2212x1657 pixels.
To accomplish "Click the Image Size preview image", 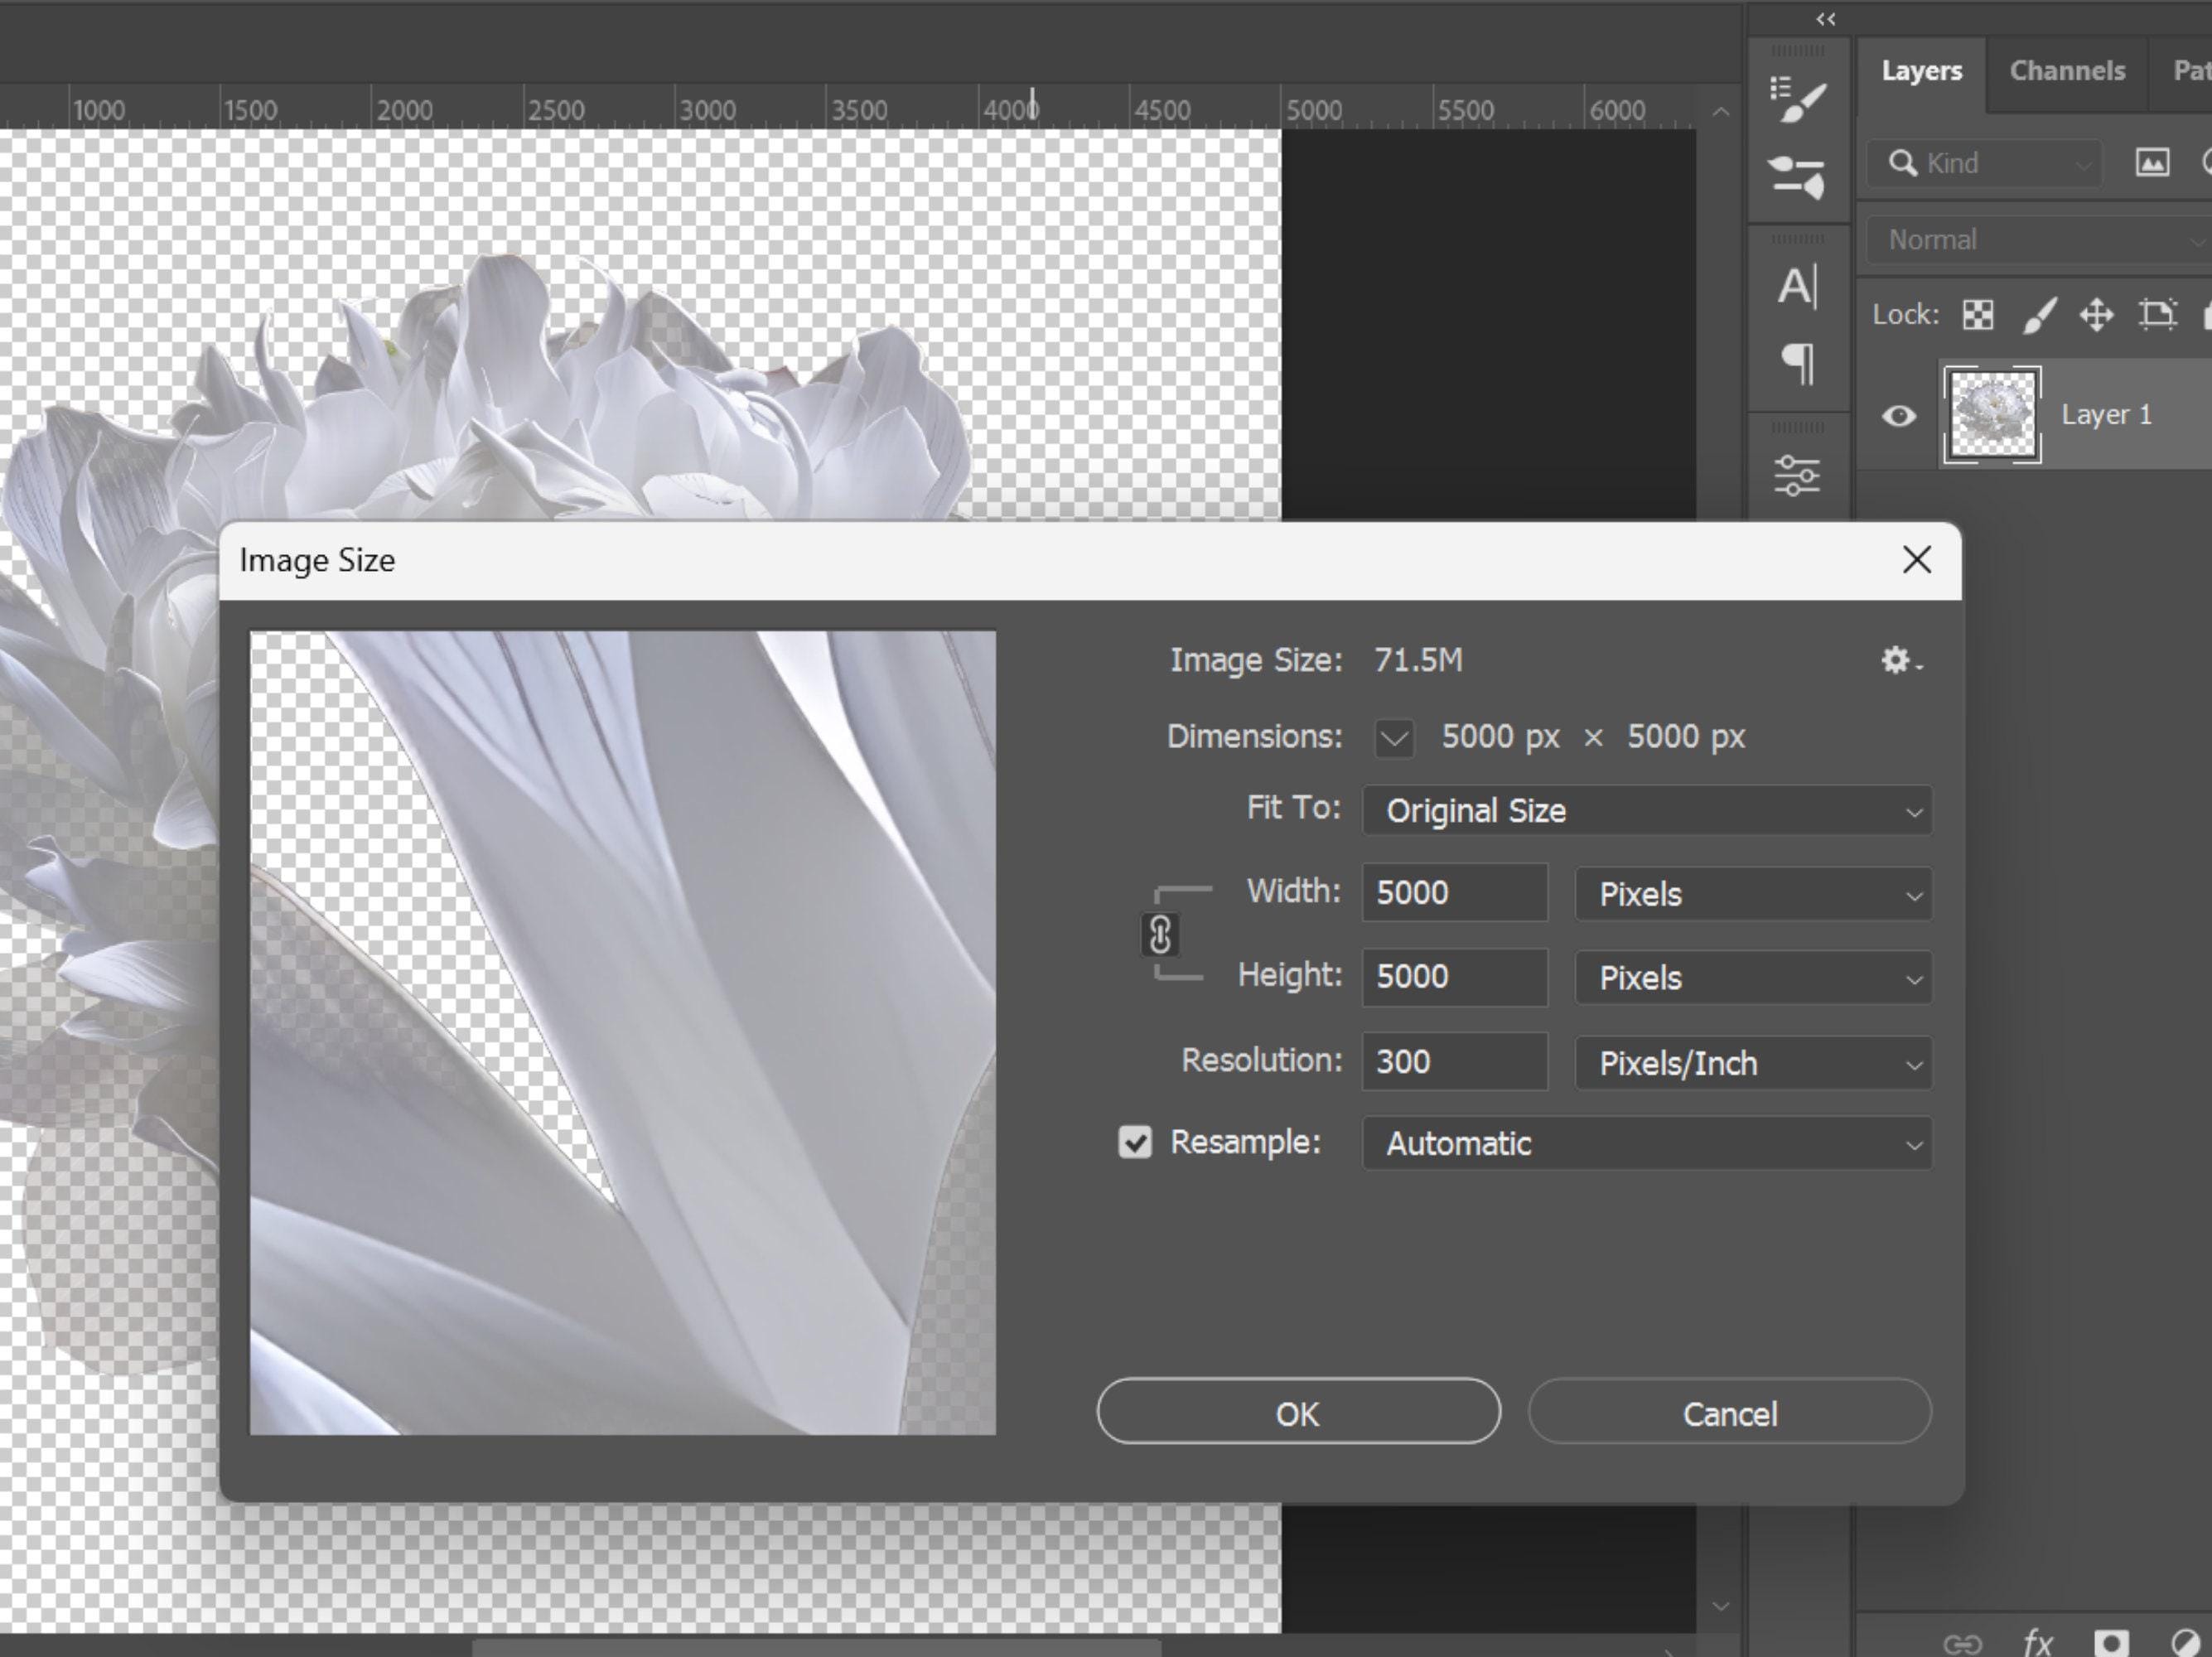I will coord(622,1032).
